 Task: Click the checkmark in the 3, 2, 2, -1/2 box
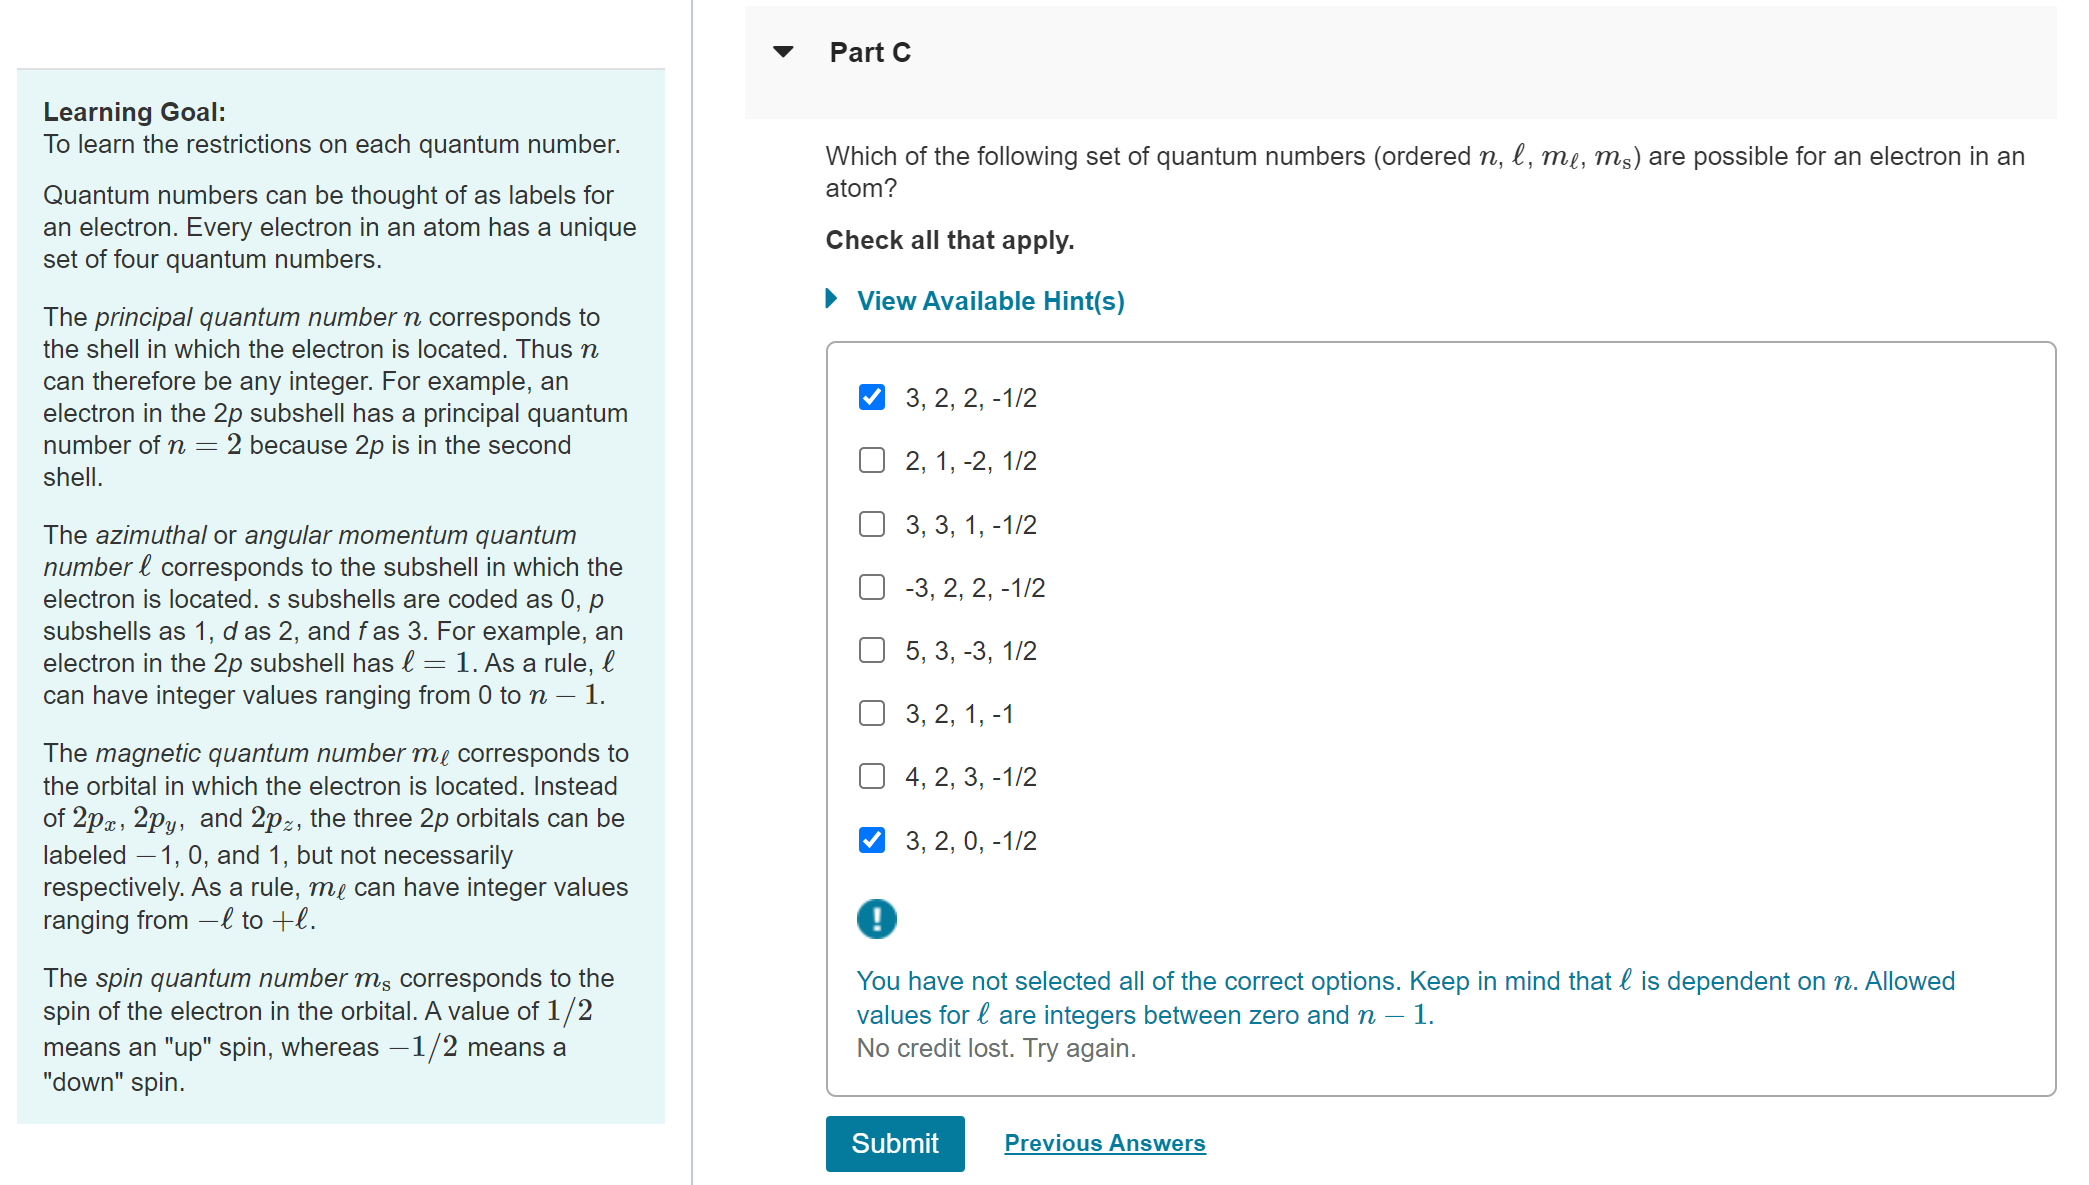pos(871,397)
